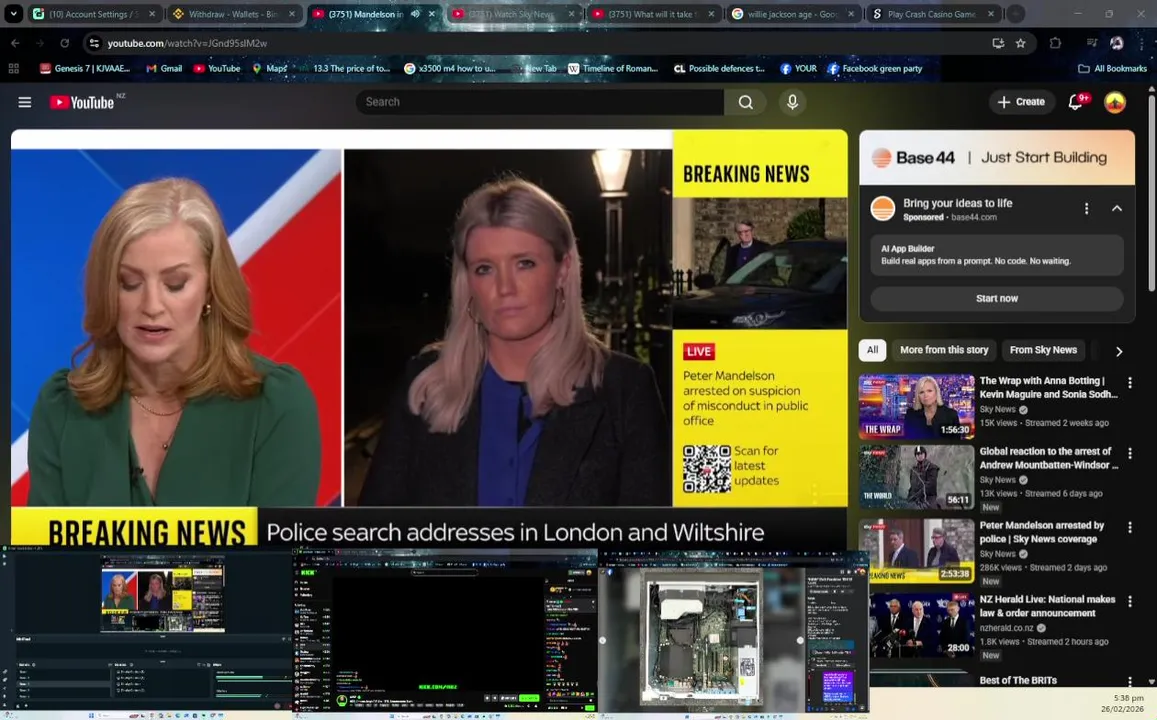The height and width of the screenshot is (720, 1157).
Task: Click the YouTube Search field
Action: pyautogui.click(x=539, y=102)
